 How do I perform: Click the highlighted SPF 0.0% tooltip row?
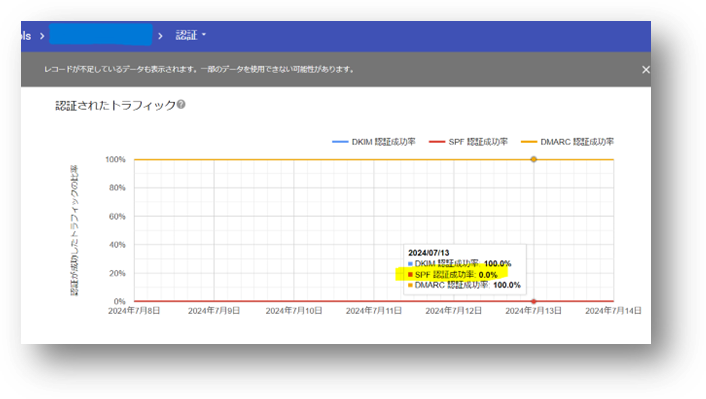pyautogui.click(x=452, y=274)
